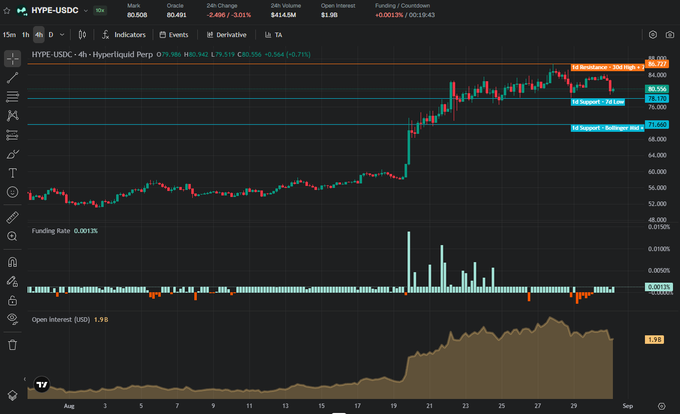Click the HYPE-USDC 4h Hyperliquid Perp legend
The height and width of the screenshot is (414, 680).
pos(92,55)
